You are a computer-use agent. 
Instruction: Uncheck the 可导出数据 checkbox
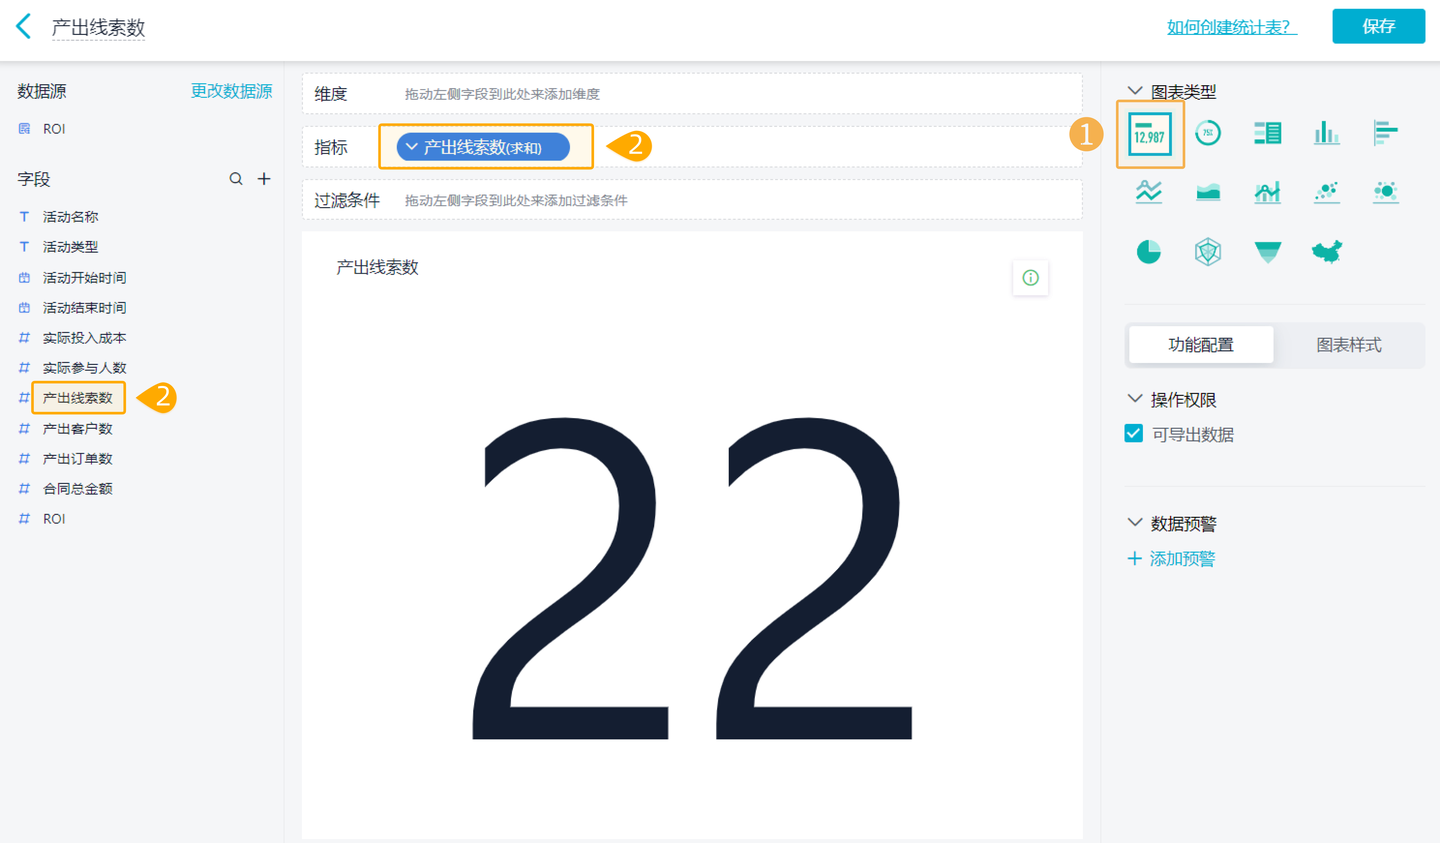1133,433
